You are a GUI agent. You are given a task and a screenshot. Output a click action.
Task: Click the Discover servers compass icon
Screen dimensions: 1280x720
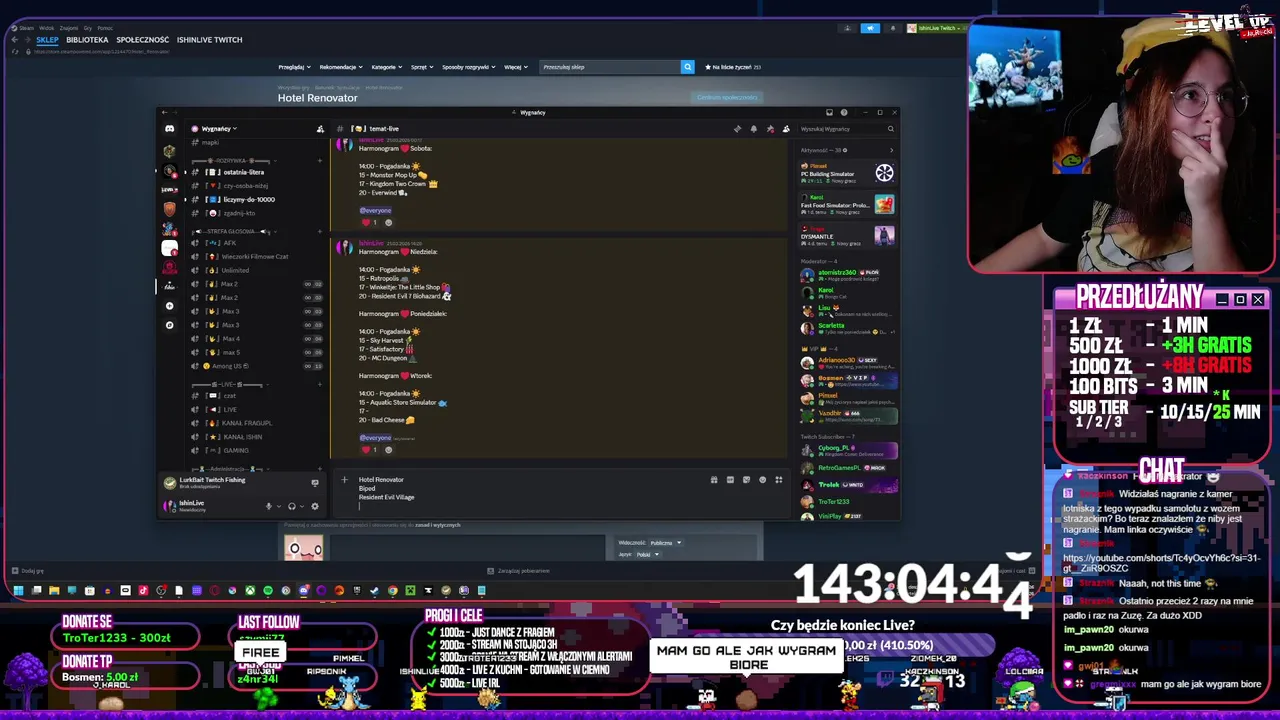coord(169,325)
